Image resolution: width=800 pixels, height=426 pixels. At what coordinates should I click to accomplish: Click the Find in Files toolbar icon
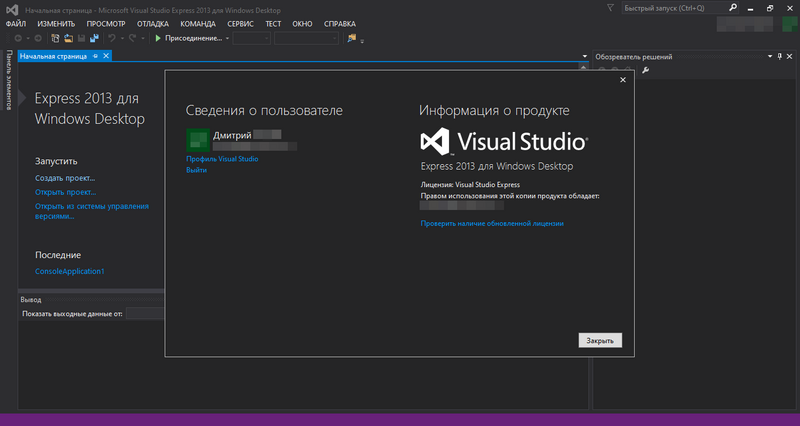tap(352, 38)
